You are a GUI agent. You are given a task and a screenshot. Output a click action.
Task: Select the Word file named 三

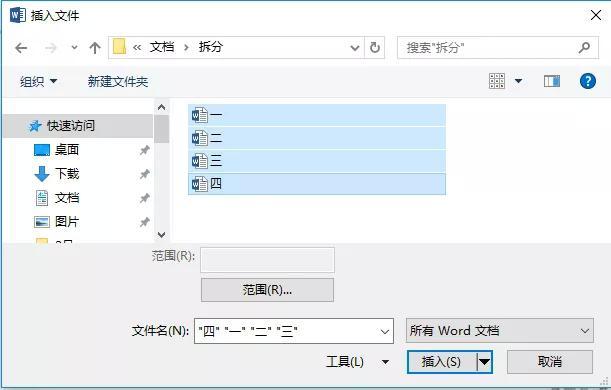click(x=317, y=161)
